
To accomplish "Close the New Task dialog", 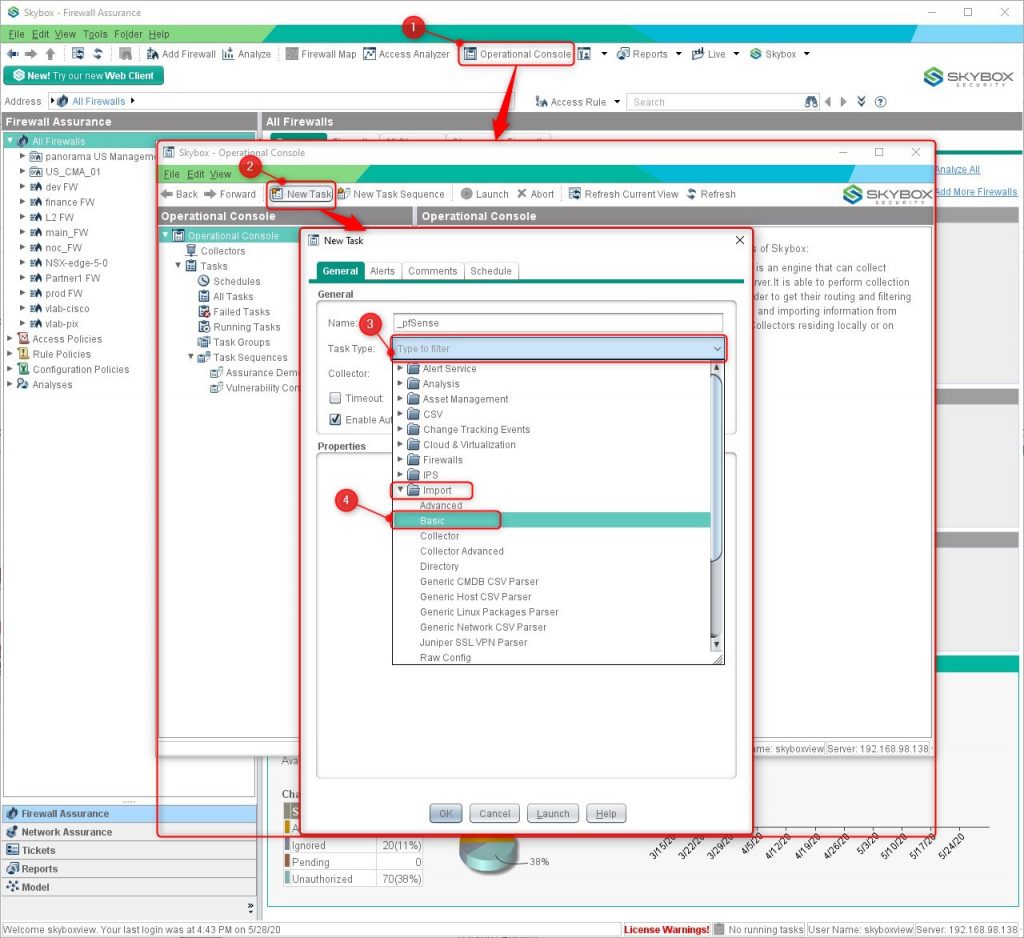I will pos(739,240).
